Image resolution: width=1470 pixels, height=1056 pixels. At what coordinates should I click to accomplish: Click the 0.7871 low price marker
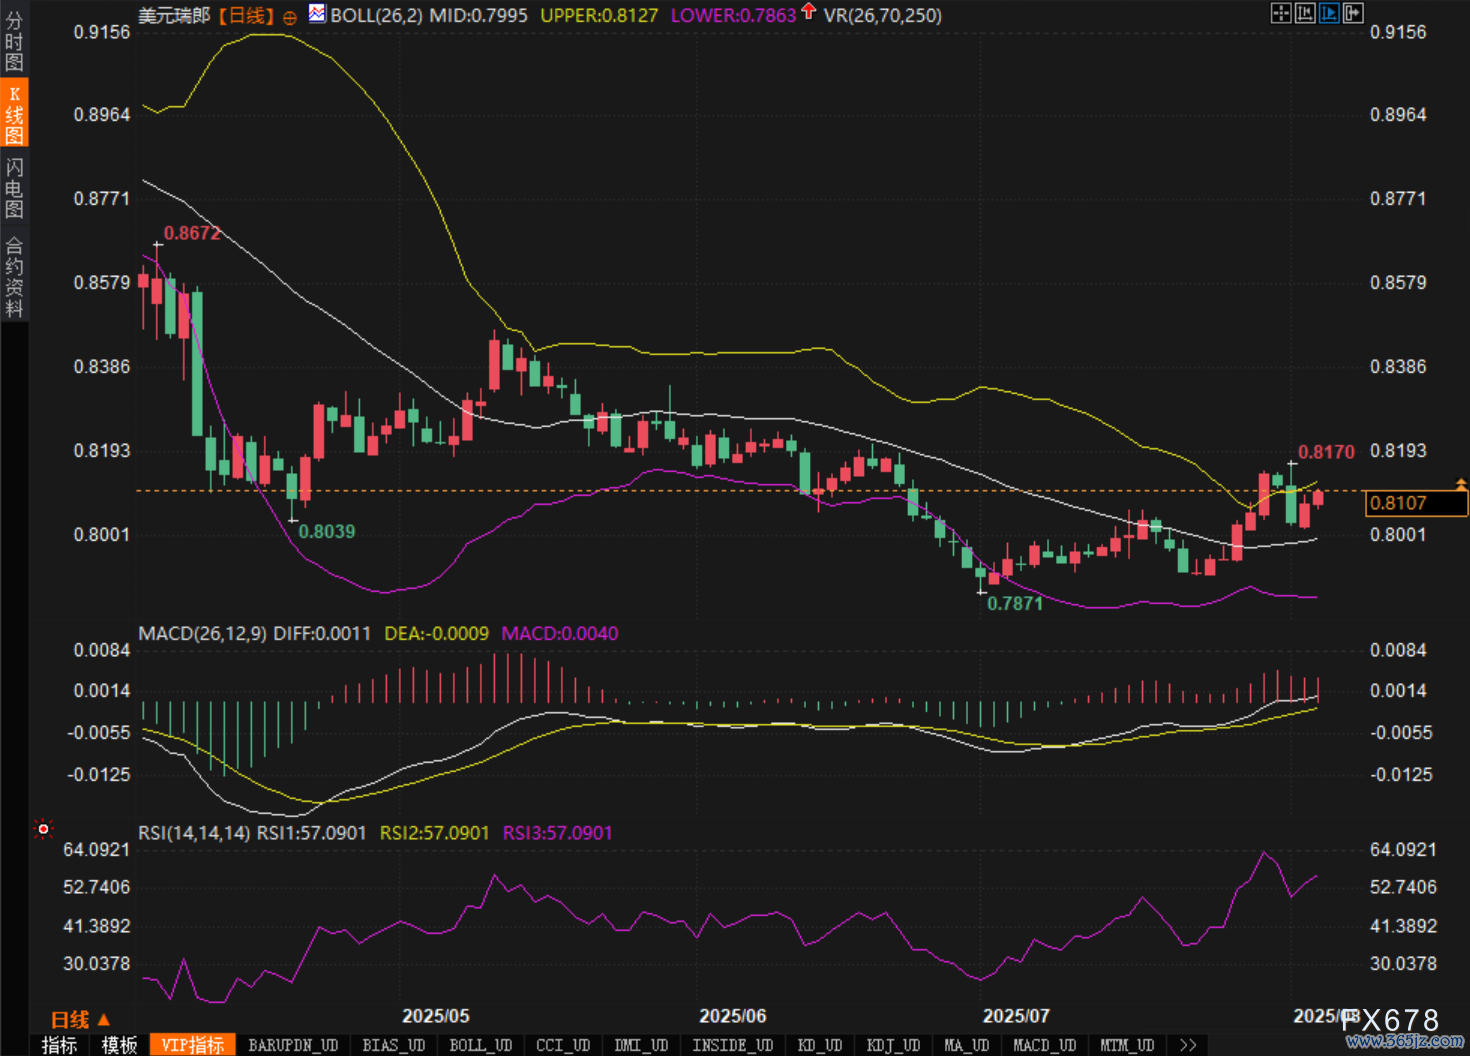point(1015,603)
